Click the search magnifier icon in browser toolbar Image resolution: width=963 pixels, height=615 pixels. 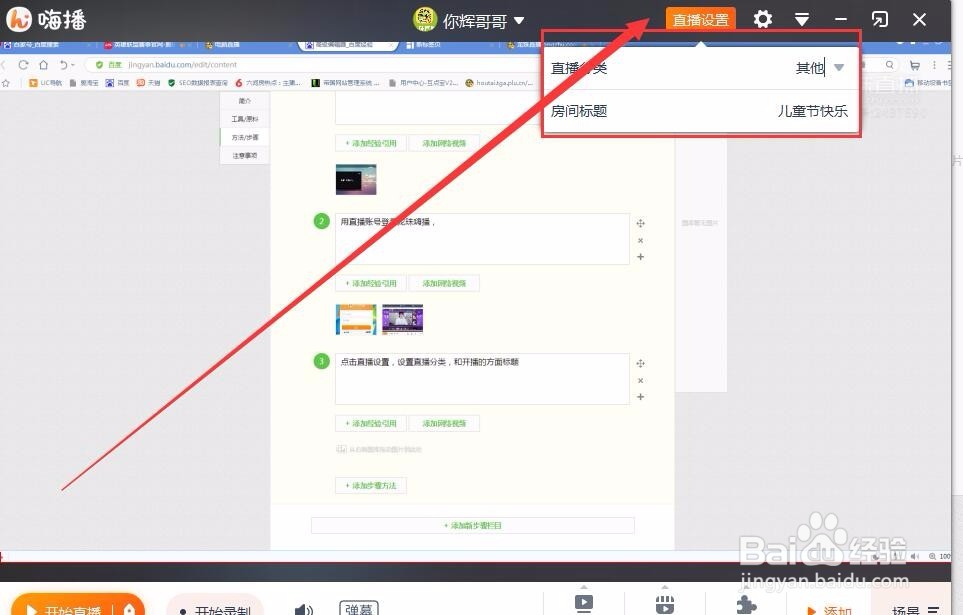click(x=889, y=65)
